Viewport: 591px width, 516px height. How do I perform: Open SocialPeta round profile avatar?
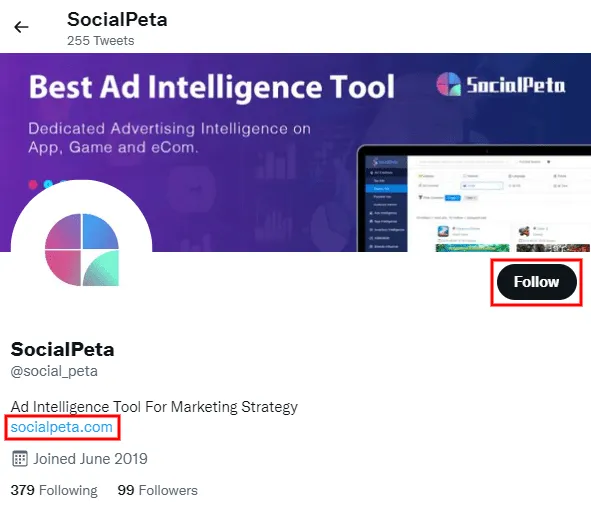pos(82,250)
